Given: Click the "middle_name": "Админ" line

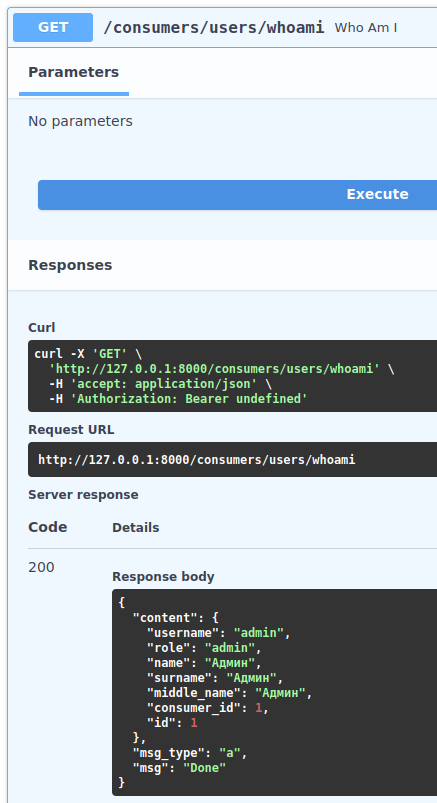Looking at the screenshot, I should (x=230, y=693).
